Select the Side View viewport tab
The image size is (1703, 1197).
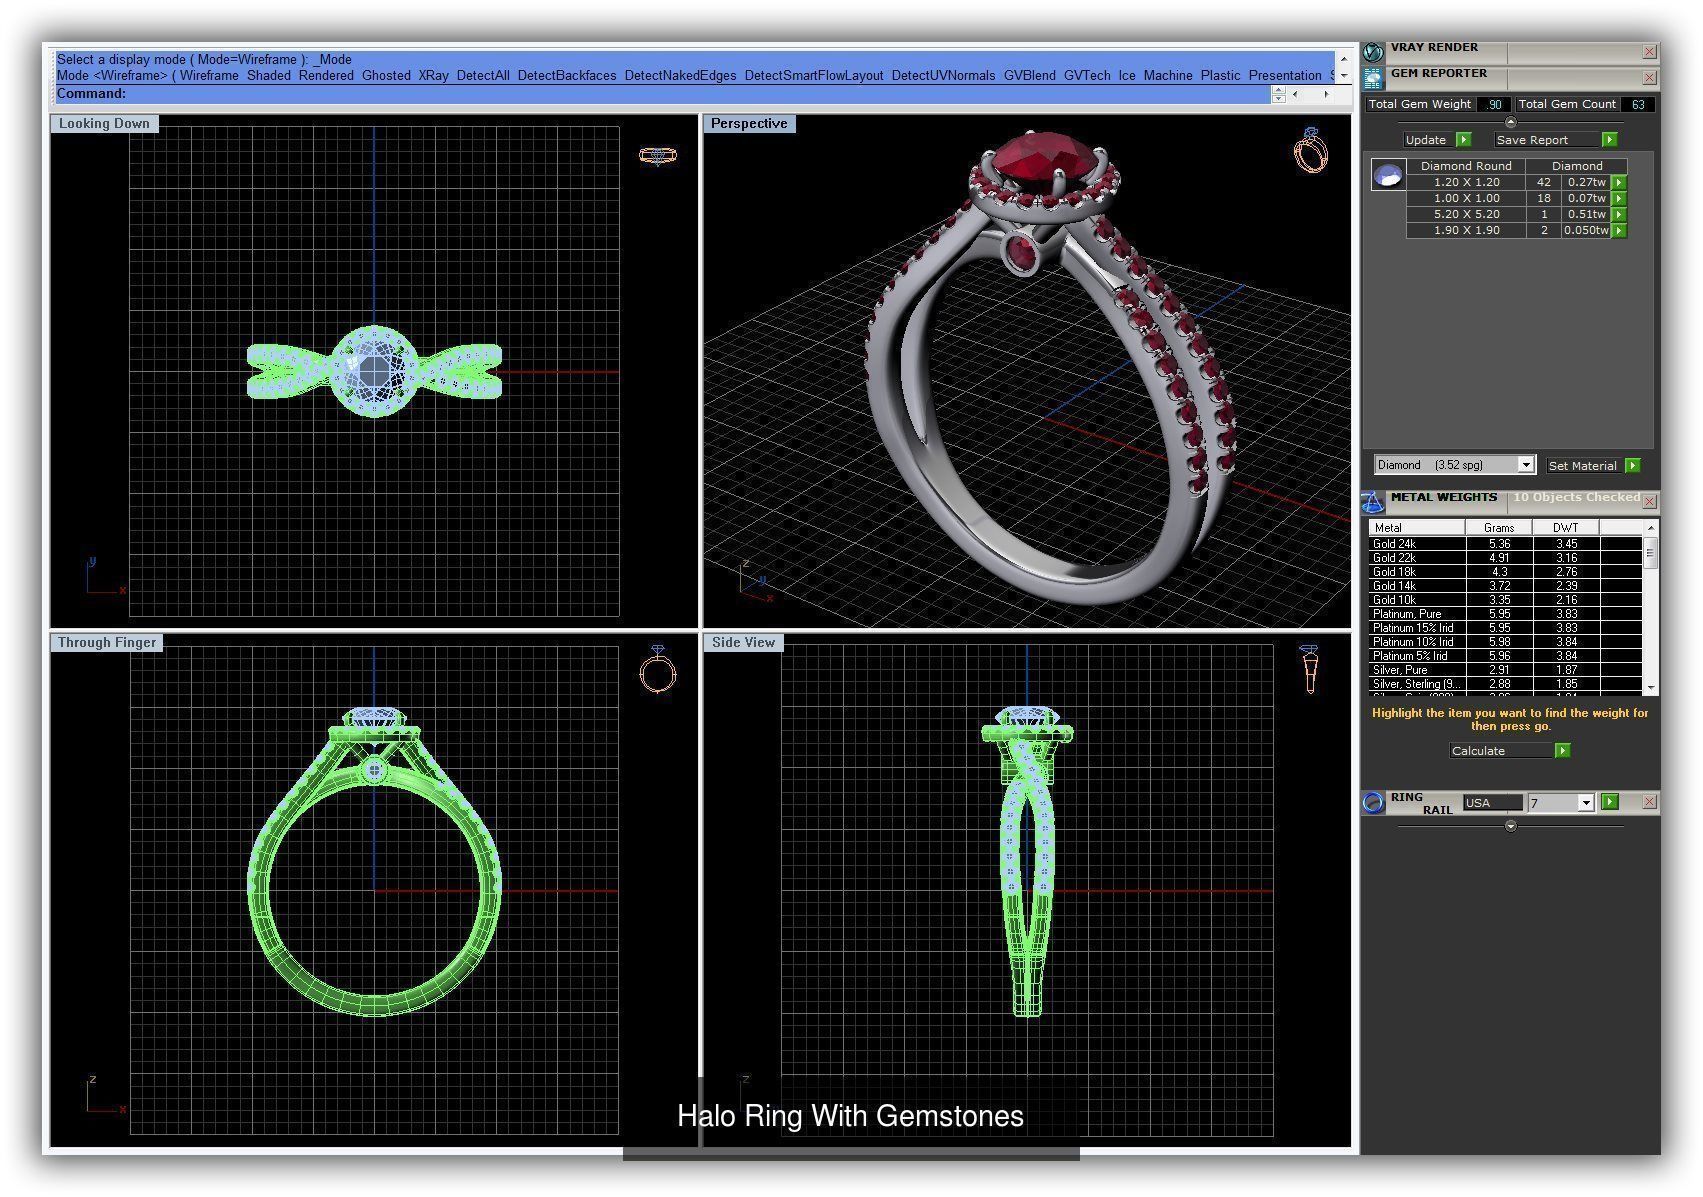click(743, 643)
